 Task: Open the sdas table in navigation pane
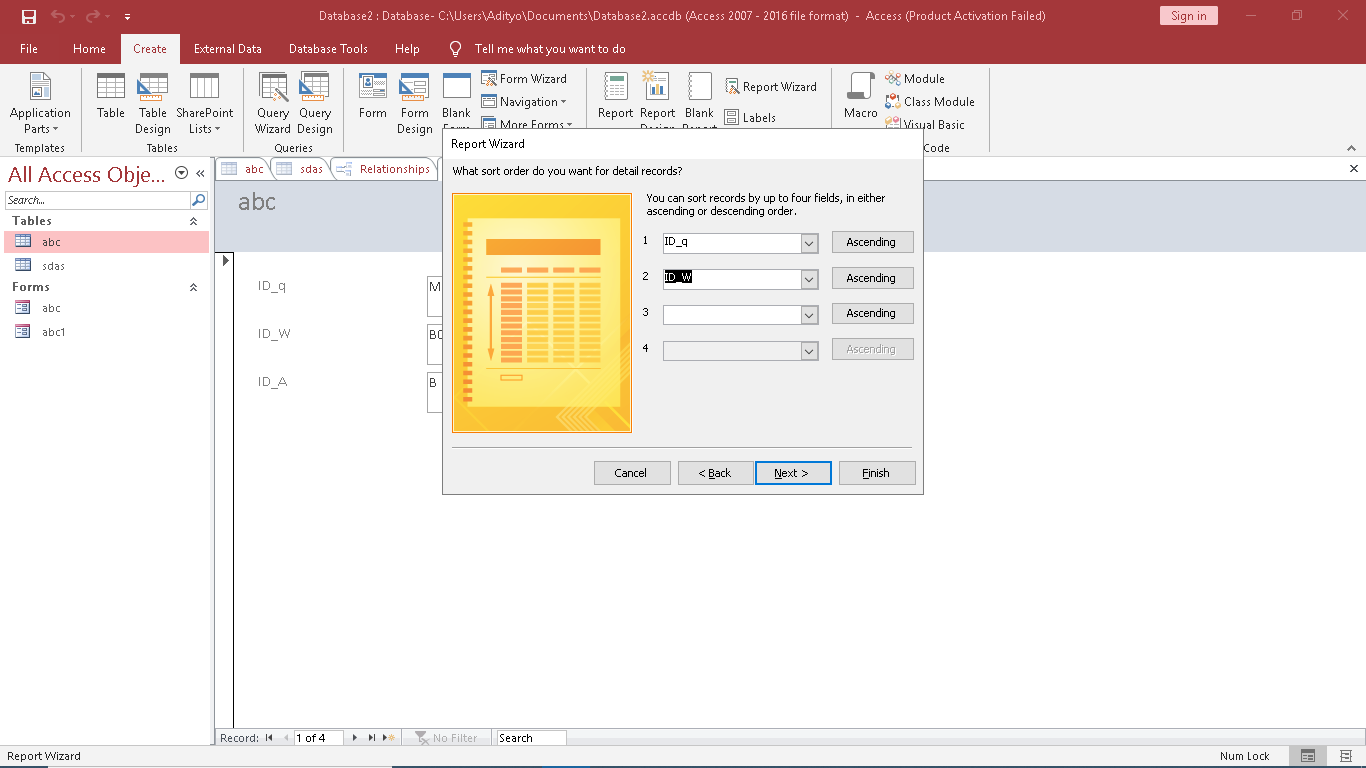coord(53,266)
